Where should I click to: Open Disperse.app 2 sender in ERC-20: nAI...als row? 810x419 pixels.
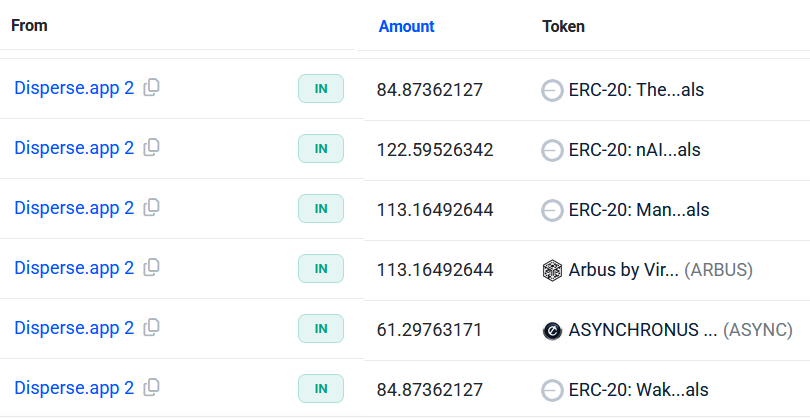[74, 148]
